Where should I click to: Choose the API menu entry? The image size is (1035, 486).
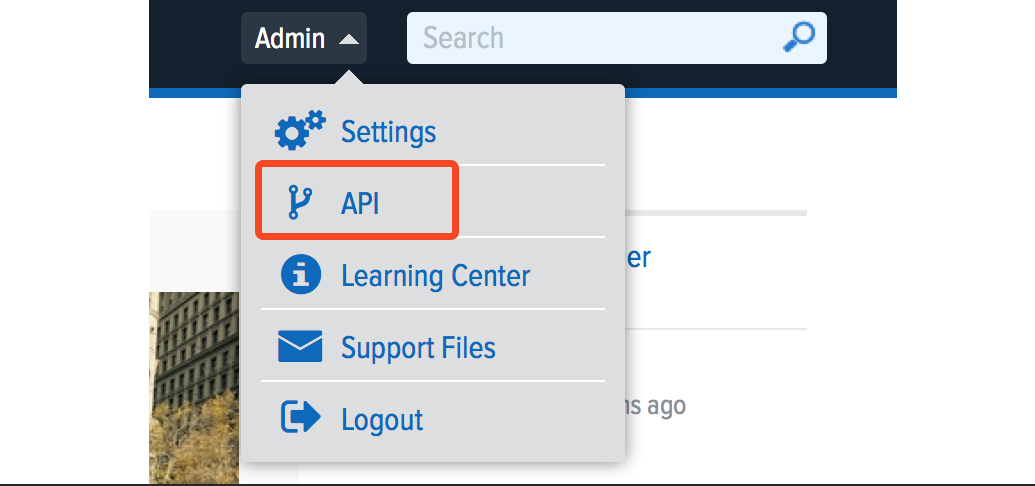pyautogui.click(x=361, y=203)
